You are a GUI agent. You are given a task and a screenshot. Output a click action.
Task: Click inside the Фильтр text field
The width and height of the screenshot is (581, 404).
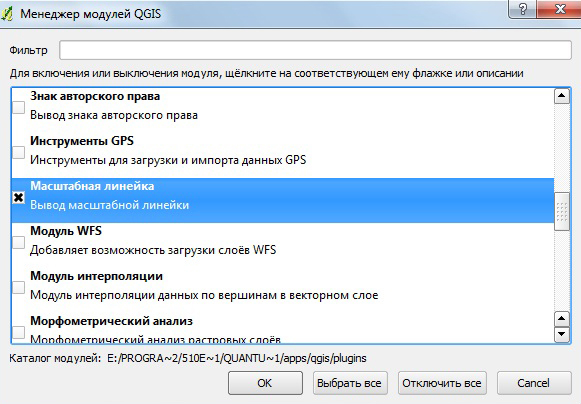315,50
